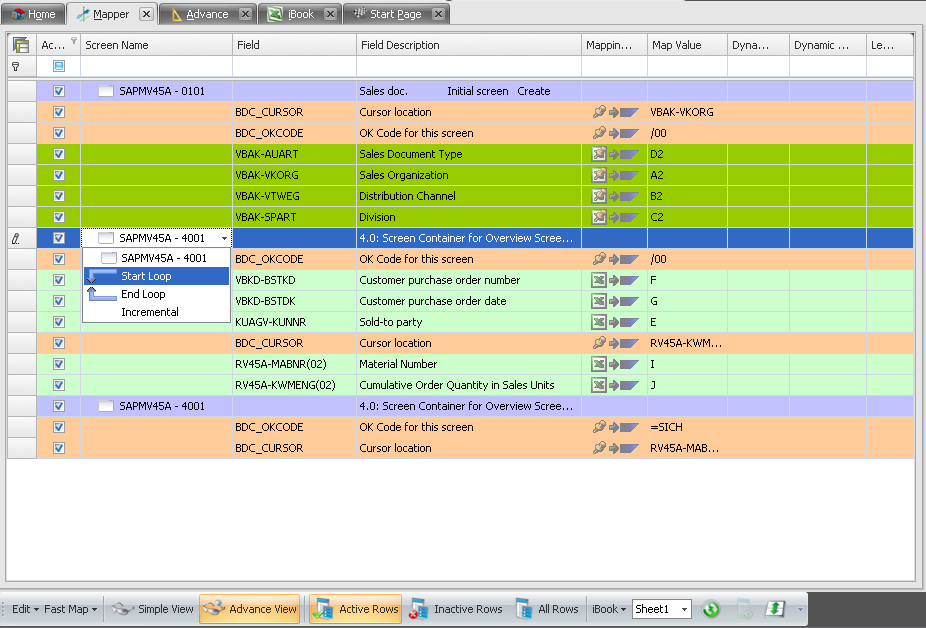The image size is (926, 628).
Task: Click the column chooser icon in grid corner
Action: click(x=21, y=45)
